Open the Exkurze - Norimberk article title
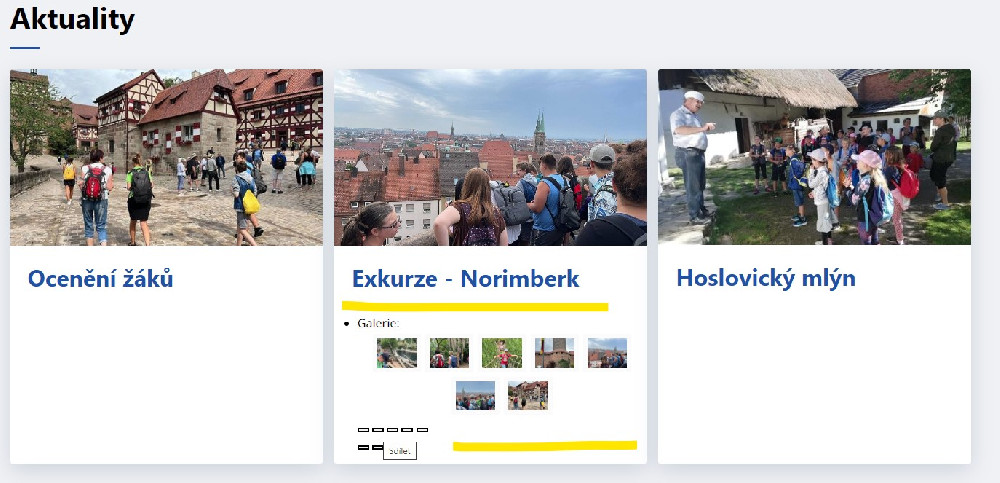The image size is (1000, 483). (x=466, y=279)
